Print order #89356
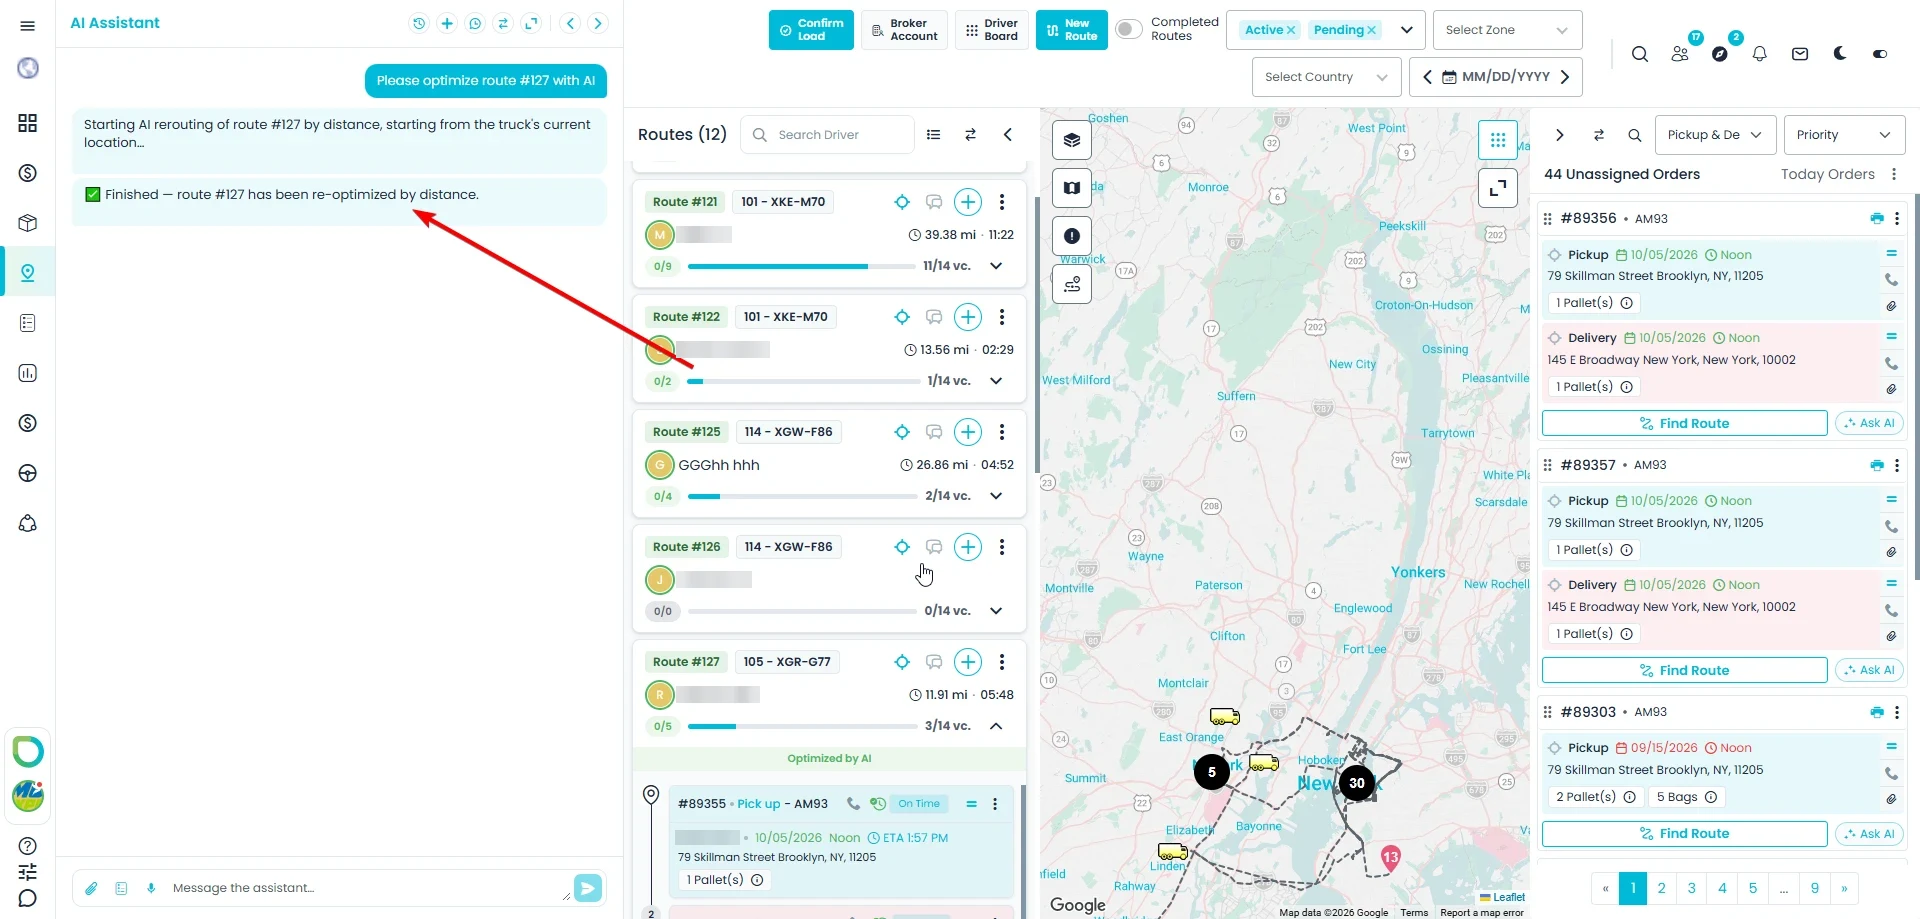 pos(1877,218)
